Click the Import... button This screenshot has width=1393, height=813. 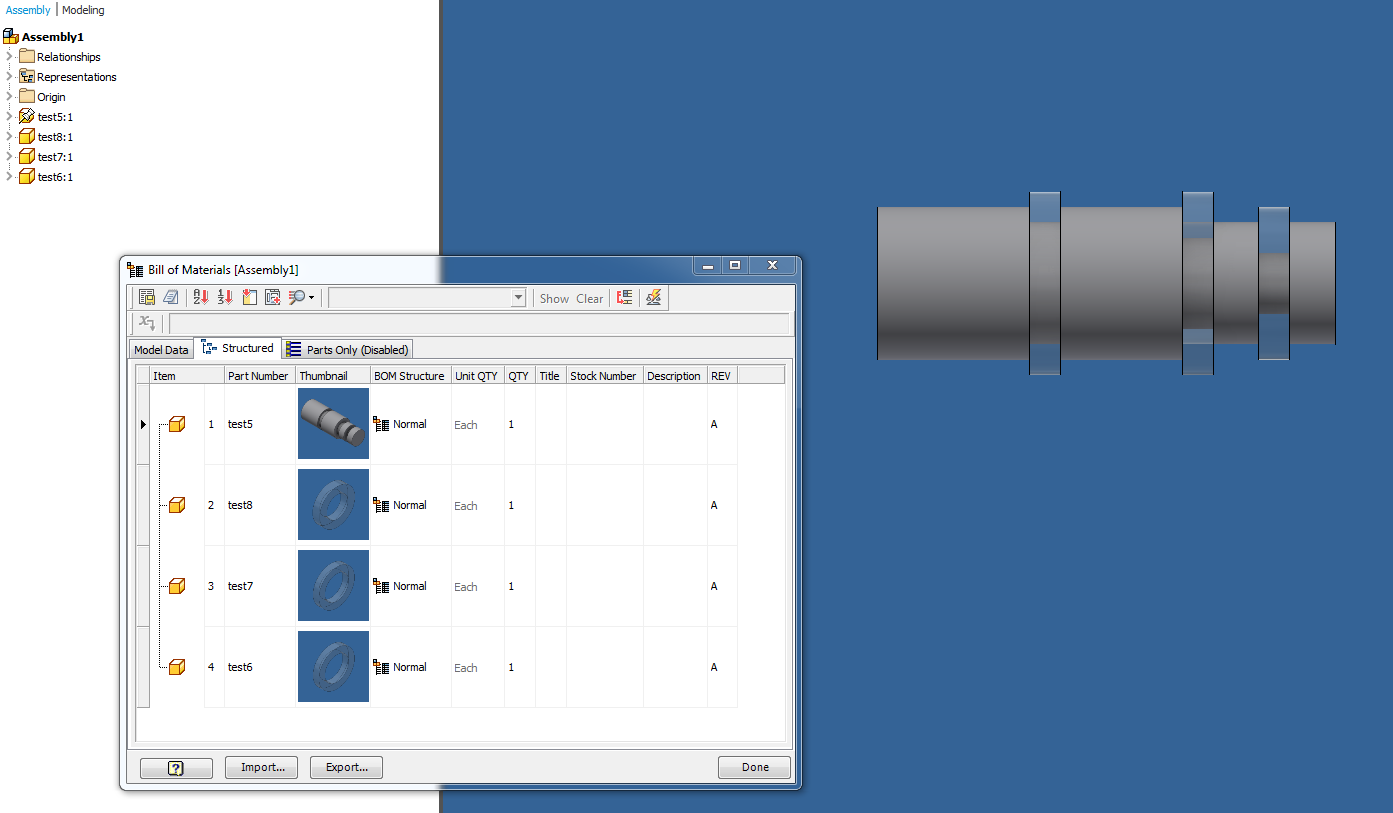point(262,768)
